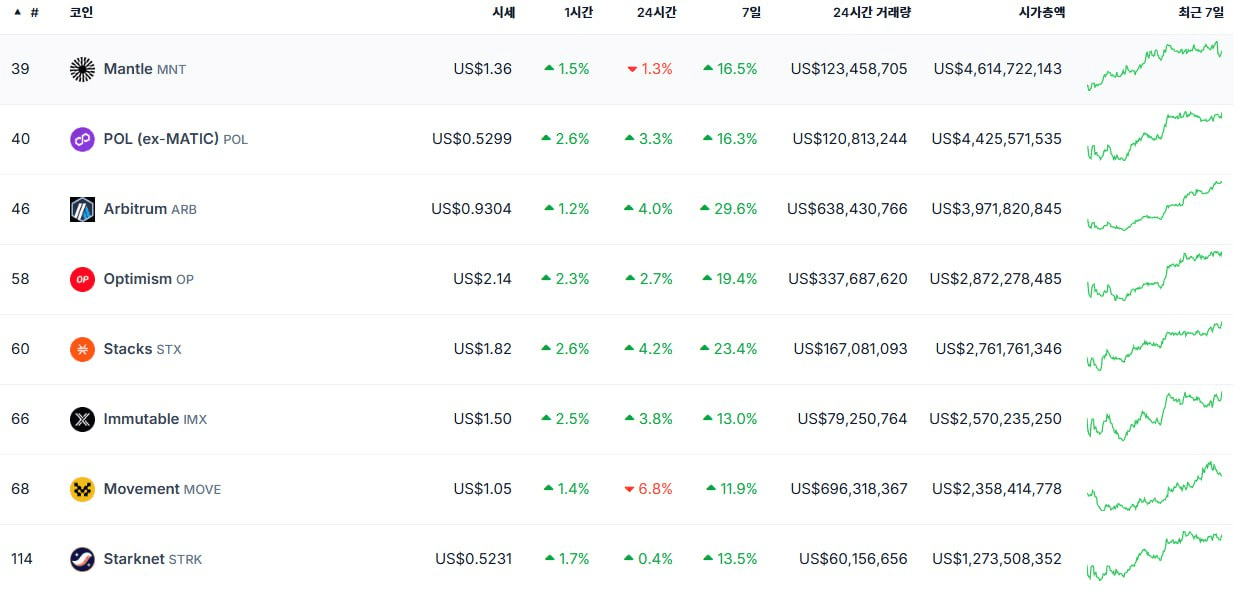Click Movement market cap US$2,358,414,778
Viewport: 1236px width, 592px height.
997,489
